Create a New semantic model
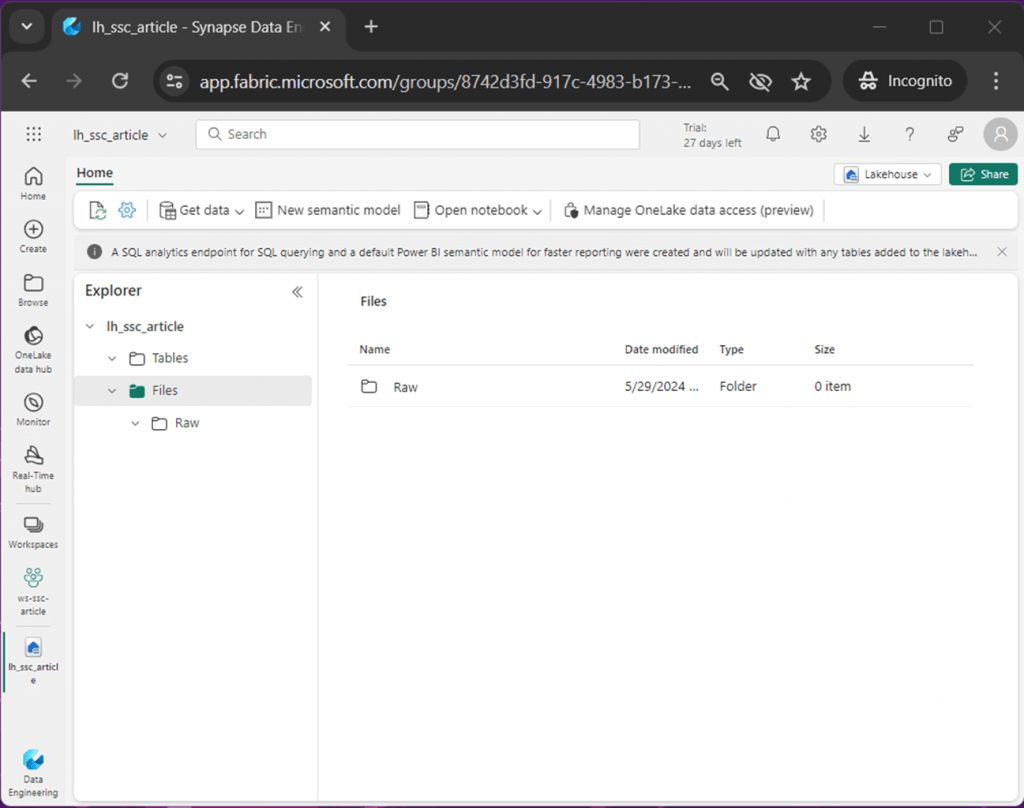Viewport: 1024px width, 808px height. point(329,210)
